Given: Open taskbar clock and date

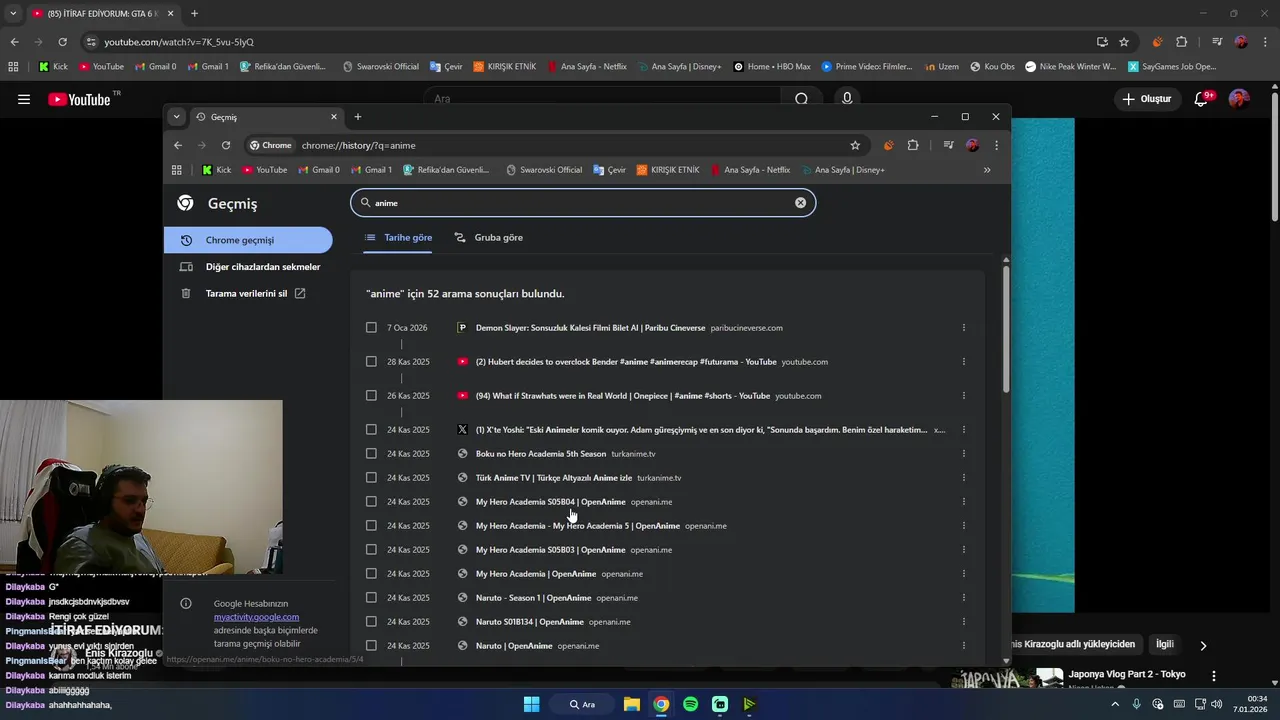Looking at the screenshot, I should coord(1249,704).
